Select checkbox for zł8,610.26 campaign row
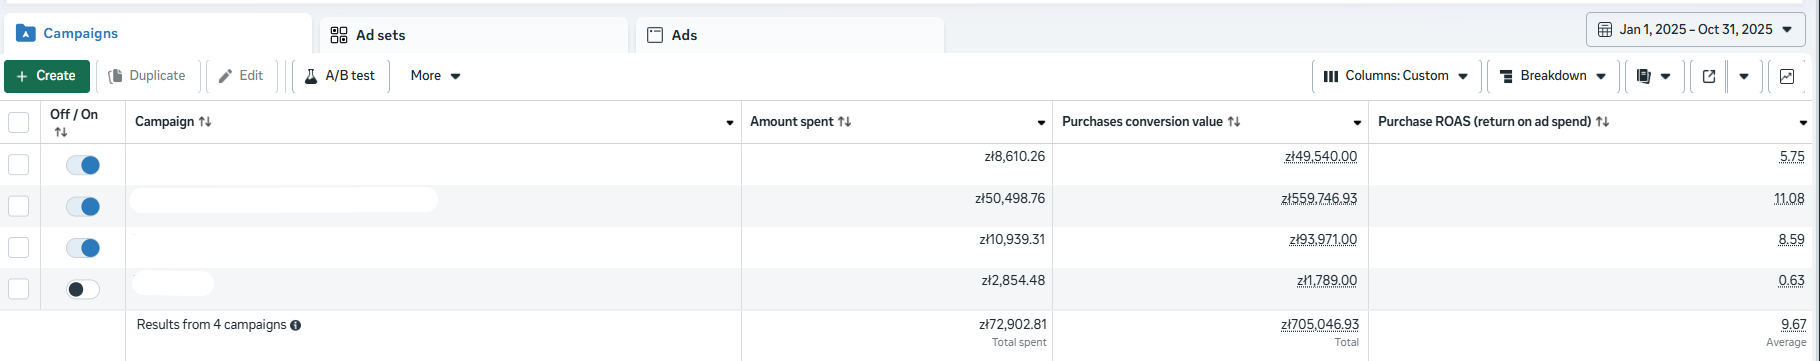1820x361 pixels. tap(18, 165)
